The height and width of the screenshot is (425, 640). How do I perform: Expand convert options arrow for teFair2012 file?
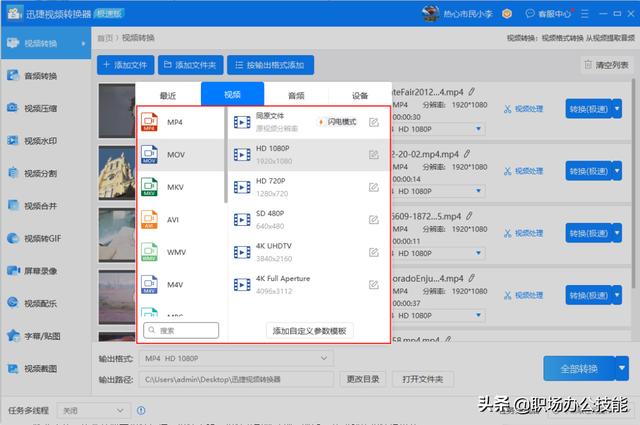click(x=617, y=109)
